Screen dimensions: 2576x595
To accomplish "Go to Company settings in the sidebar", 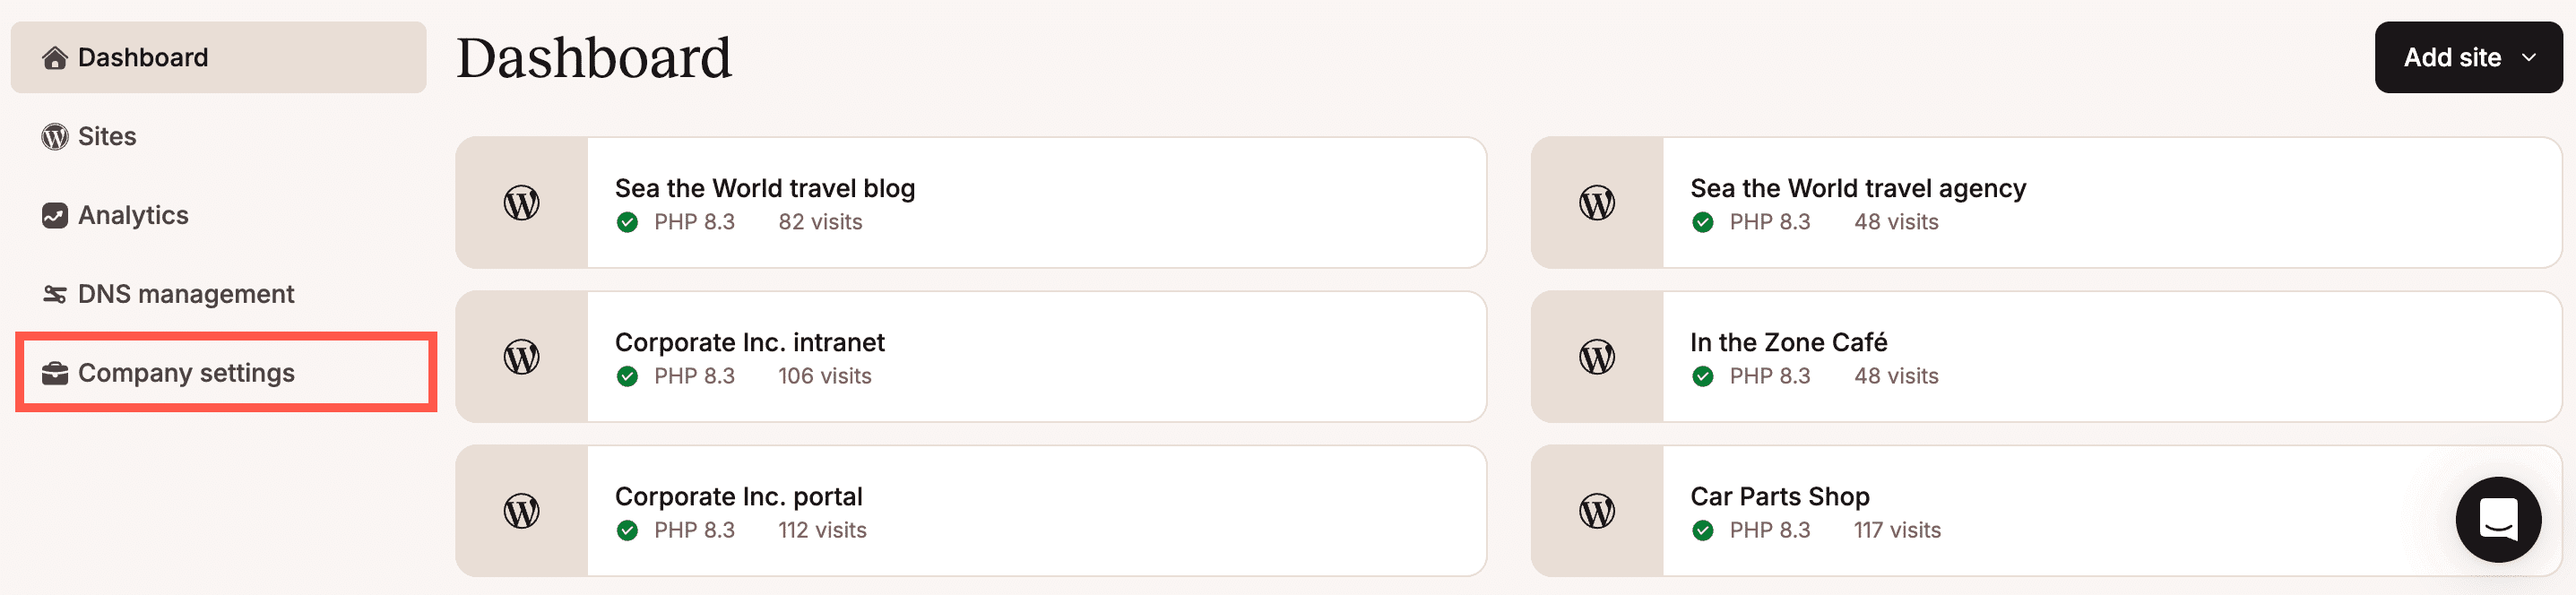I will tap(186, 372).
